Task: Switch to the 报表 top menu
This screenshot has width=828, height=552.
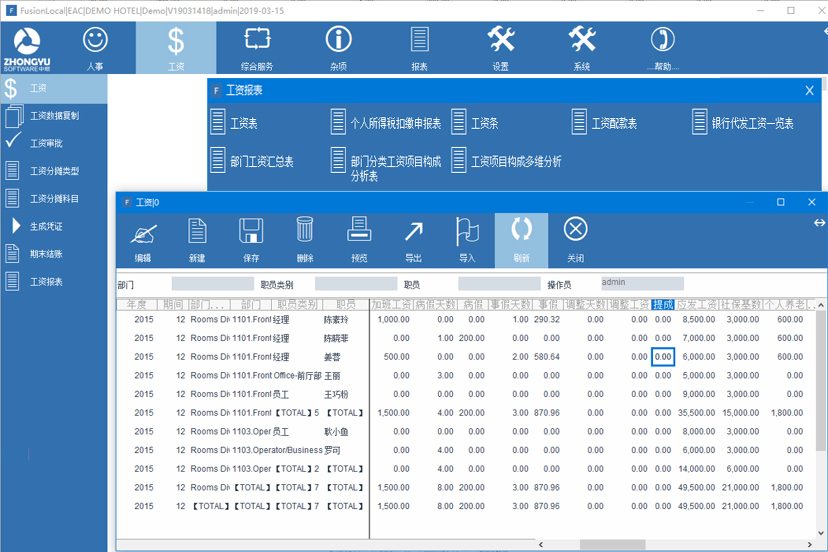Action: point(419,47)
